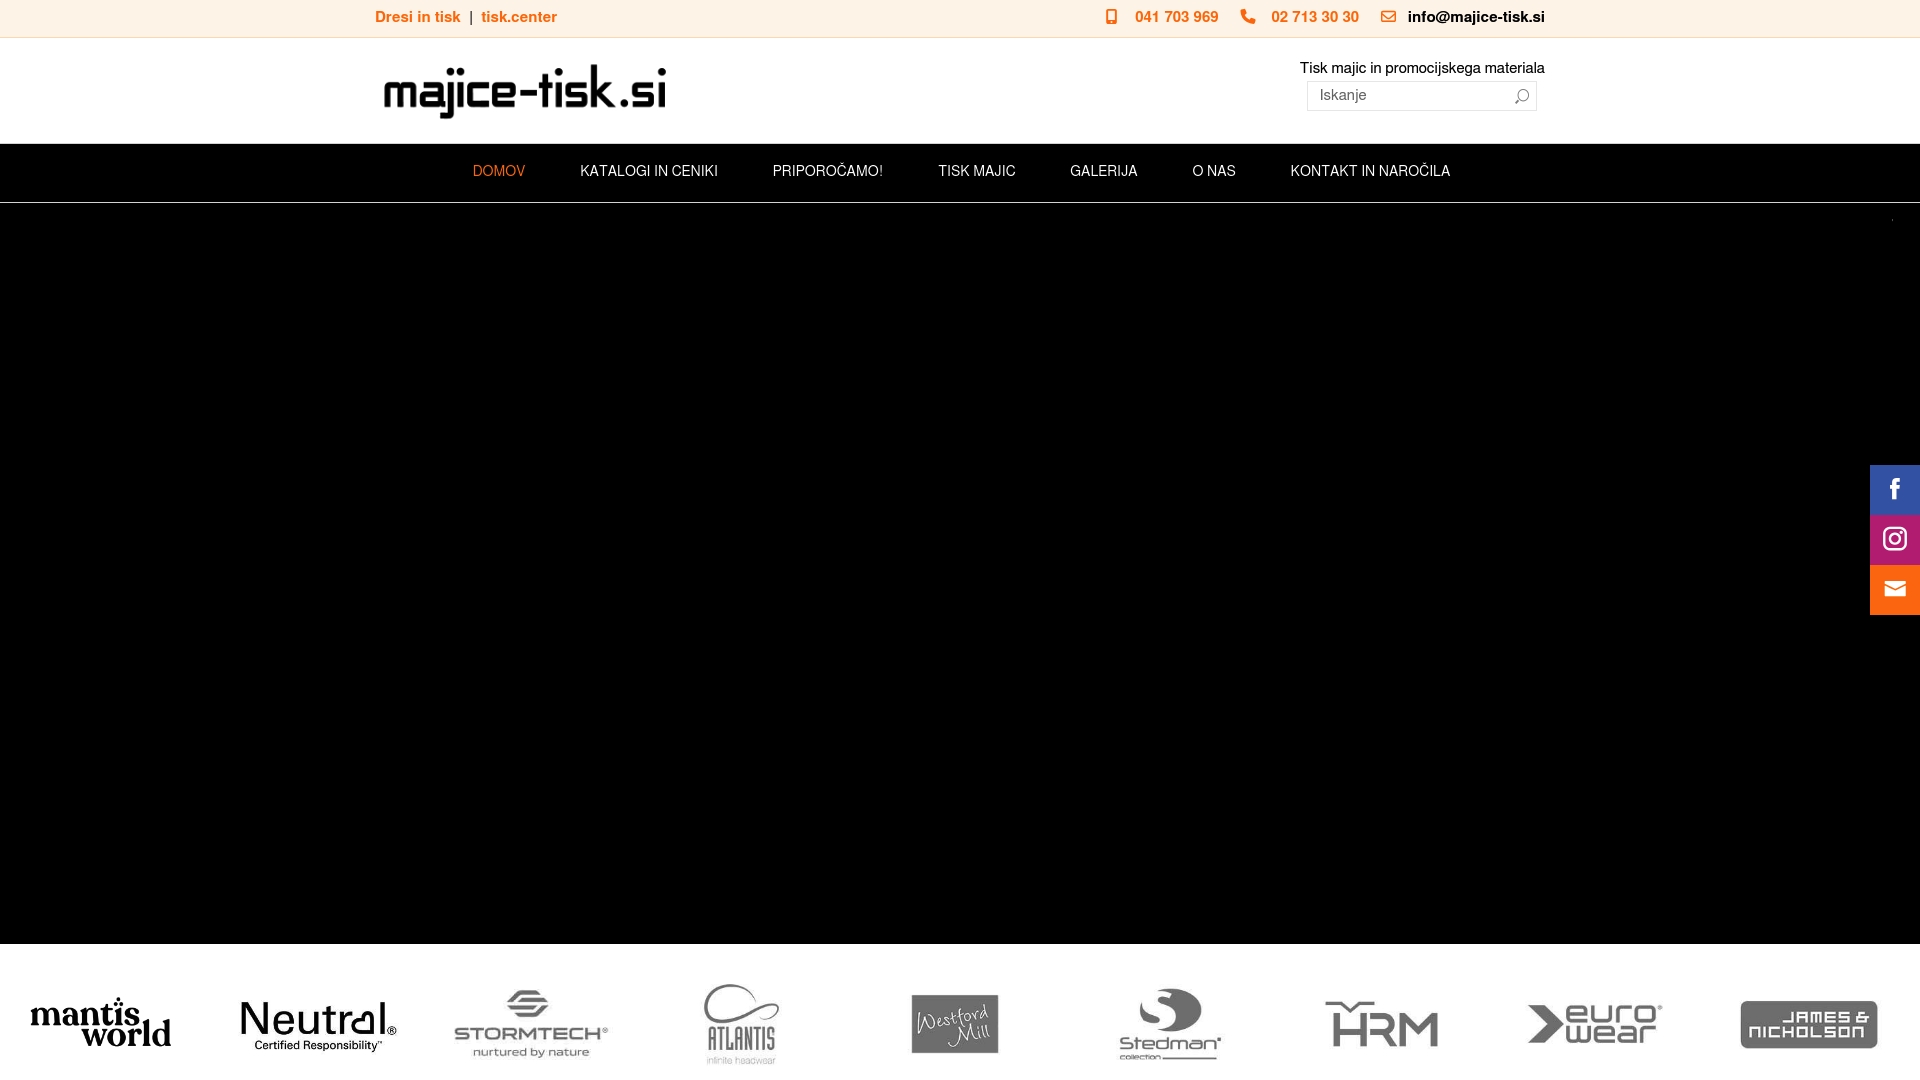Viewport: 1920px width, 1080px height.
Task: Open the tisk.center link
Action: pyautogui.click(x=518, y=16)
